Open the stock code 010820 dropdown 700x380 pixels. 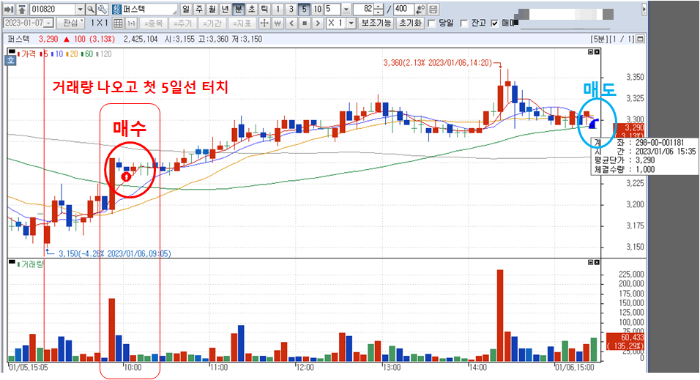pyautogui.click(x=80, y=9)
